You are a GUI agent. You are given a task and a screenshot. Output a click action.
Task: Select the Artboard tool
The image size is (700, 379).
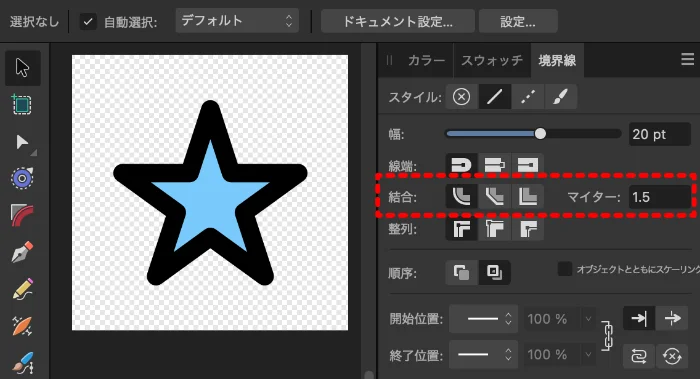click(21, 105)
